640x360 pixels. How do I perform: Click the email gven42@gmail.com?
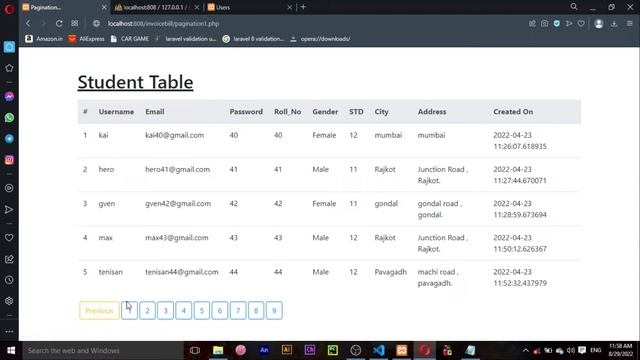coord(178,204)
